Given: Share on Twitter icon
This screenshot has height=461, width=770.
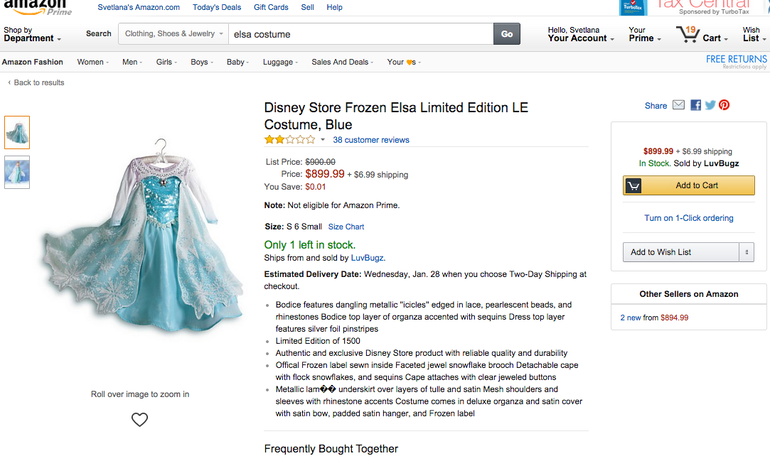Looking at the screenshot, I should click(x=709, y=105).
